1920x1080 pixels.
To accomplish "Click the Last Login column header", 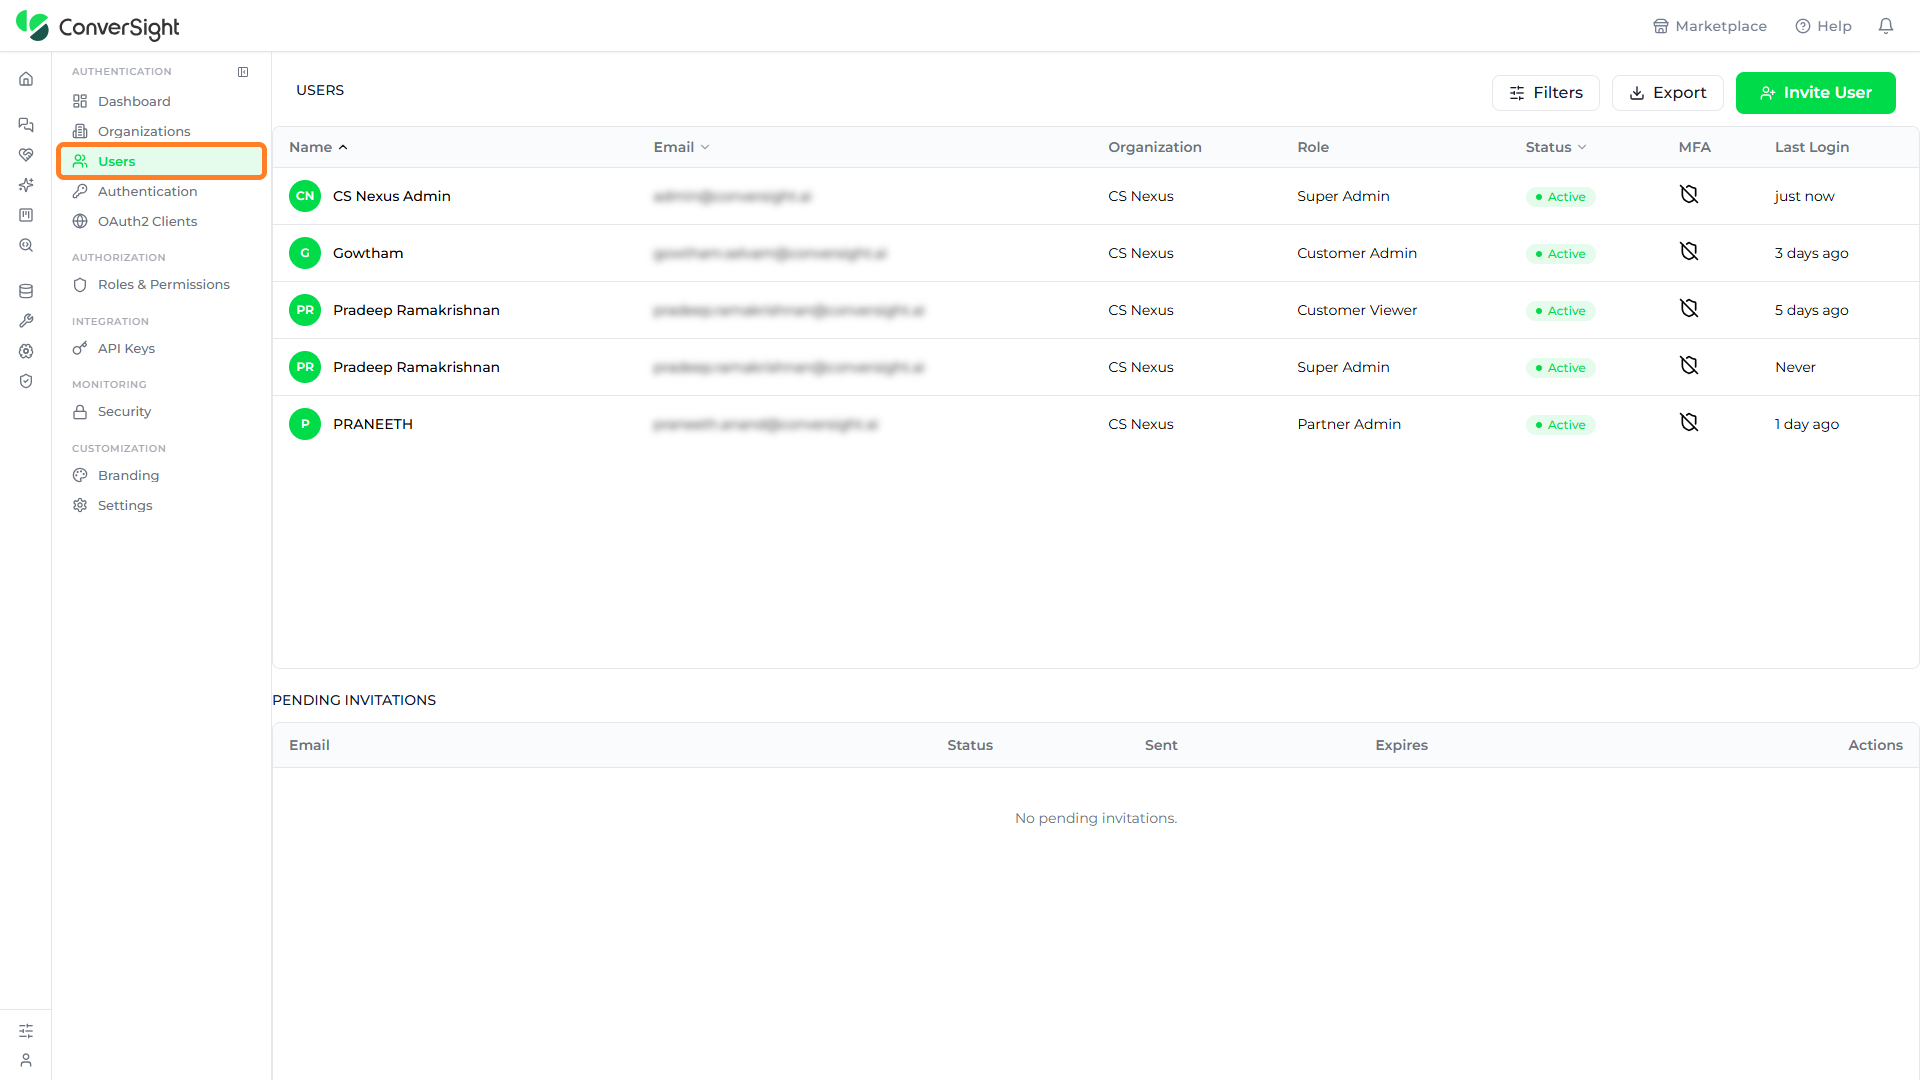I will tap(1812, 147).
